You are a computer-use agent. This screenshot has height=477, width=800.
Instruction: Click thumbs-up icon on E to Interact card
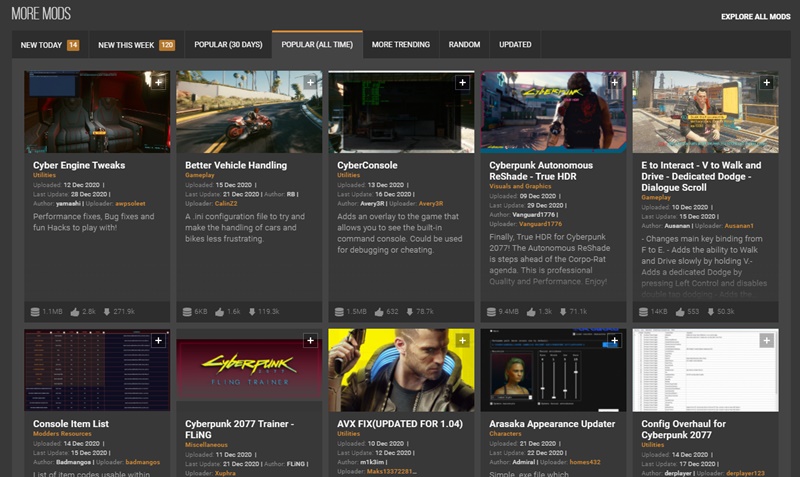click(680, 312)
